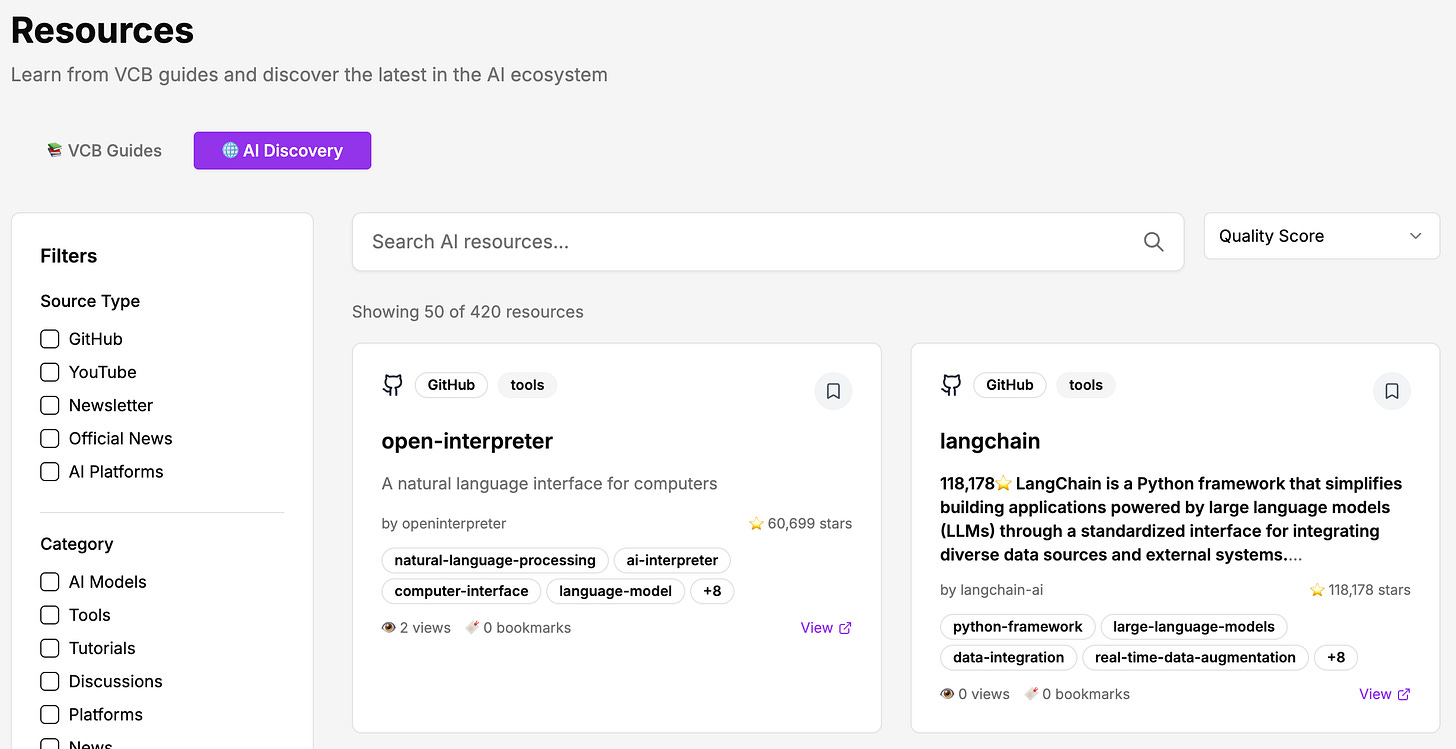
Task: Click 'A natural language interface for computers'
Action: 549,484
